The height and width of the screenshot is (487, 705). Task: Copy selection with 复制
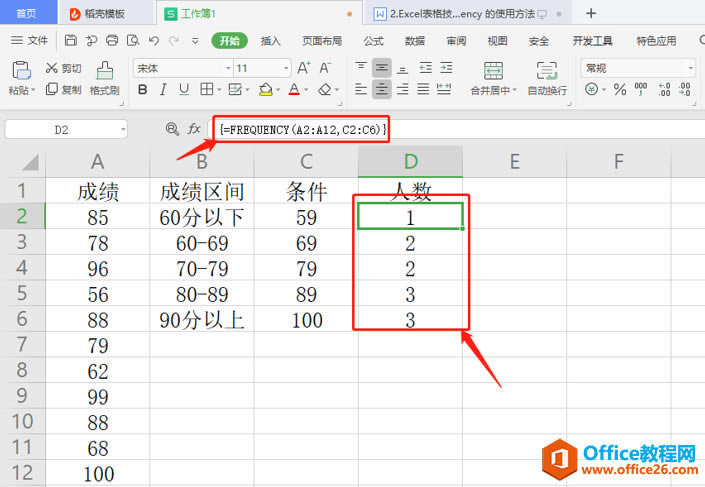click(63, 89)
